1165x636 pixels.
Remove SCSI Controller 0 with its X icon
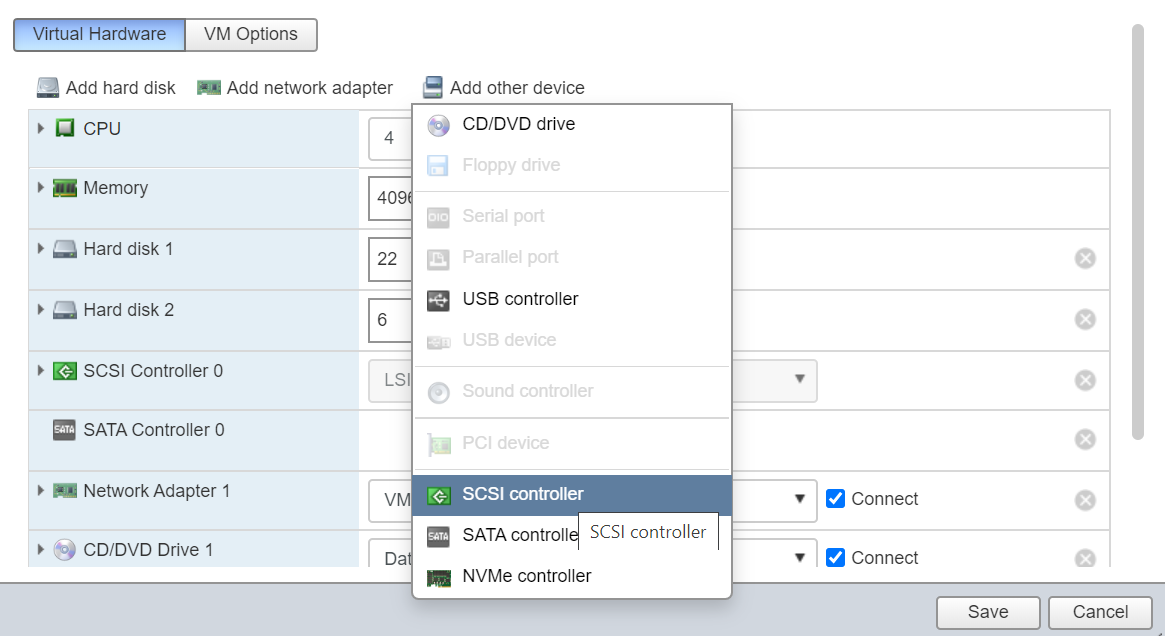click(x=1085, y=381)
